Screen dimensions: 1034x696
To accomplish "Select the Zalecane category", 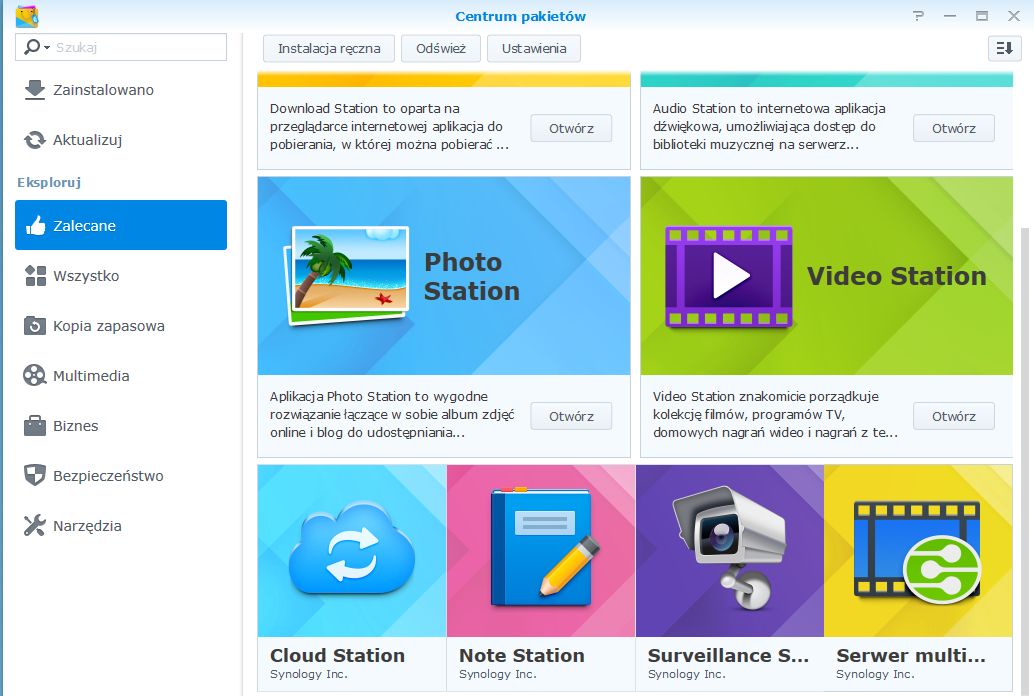I will (121, 225).
